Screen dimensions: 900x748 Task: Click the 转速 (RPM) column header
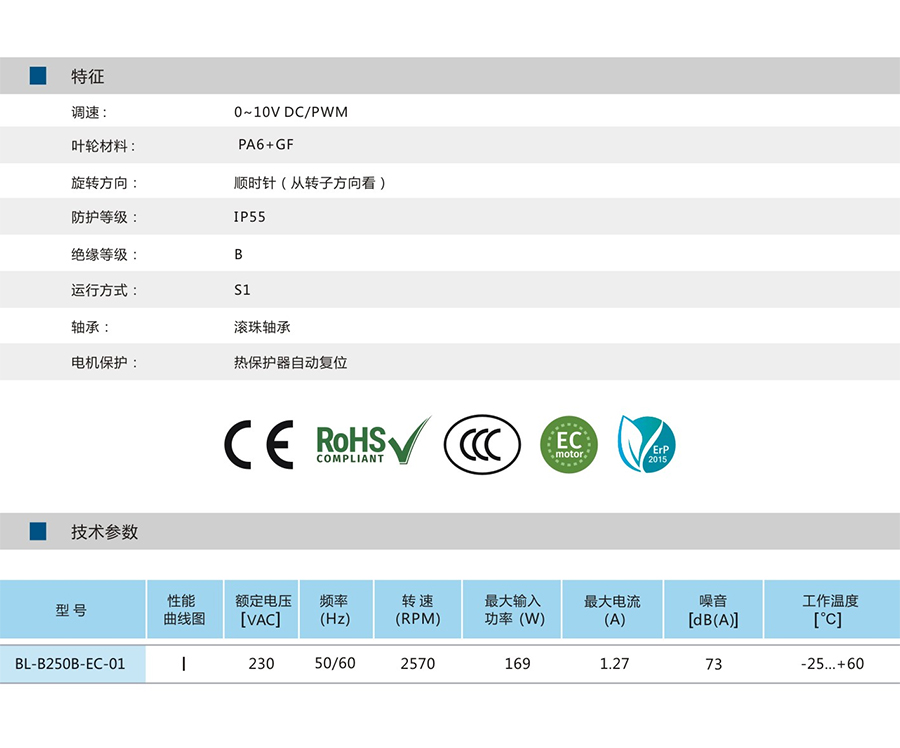click(418, 610)
